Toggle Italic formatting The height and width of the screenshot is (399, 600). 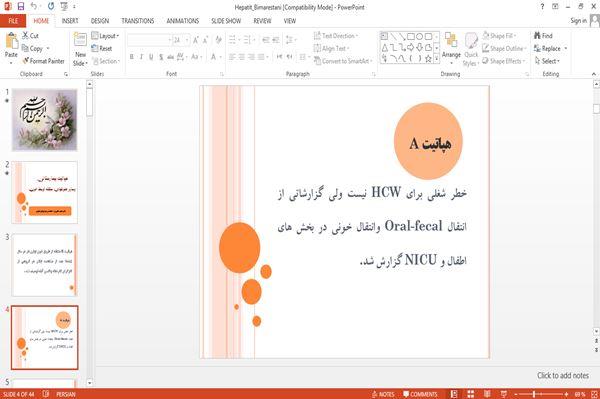[141, 57]
